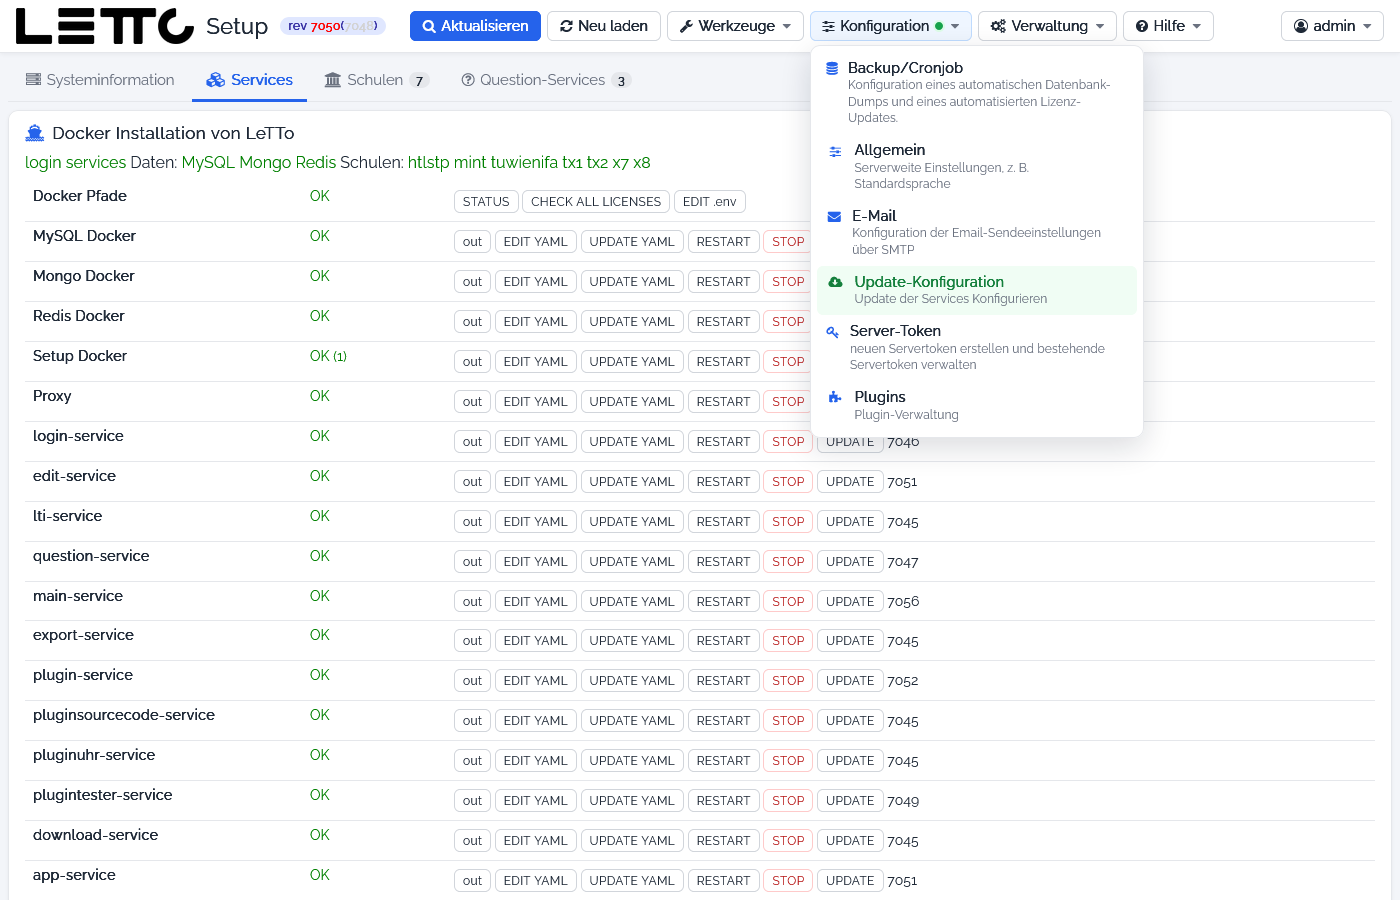The width and height of the screenshot is (1400, 900).
Task: Click out button for question-service
Action: [x=472, y=562]
